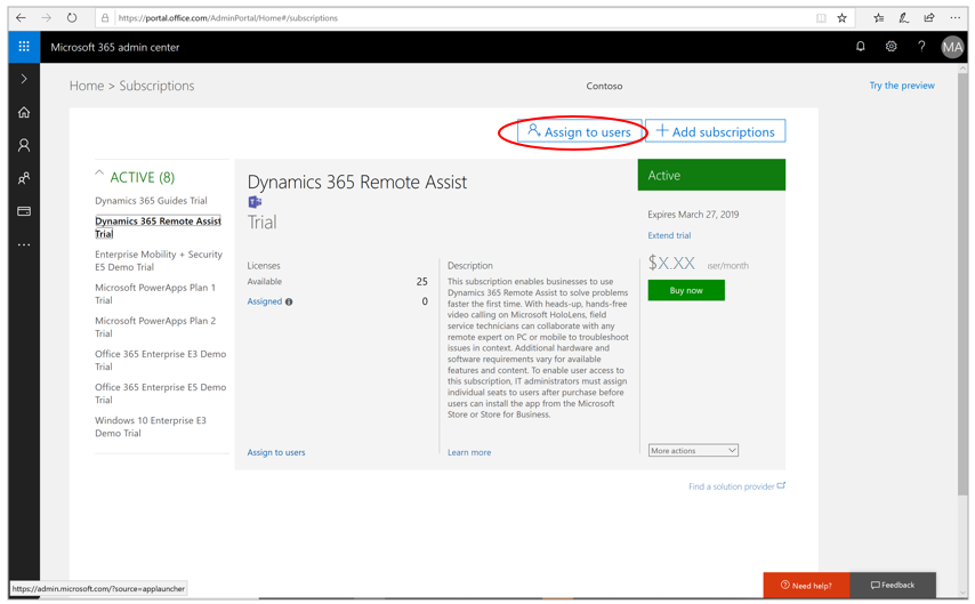Select Windows 10 Enterprise E3 Demo Trial

[150, 427]
